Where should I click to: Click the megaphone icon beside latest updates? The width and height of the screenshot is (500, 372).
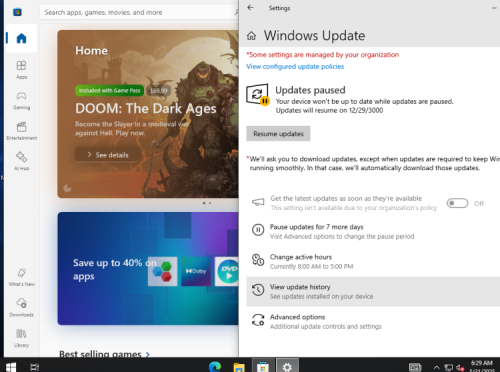tap(258, 202)
